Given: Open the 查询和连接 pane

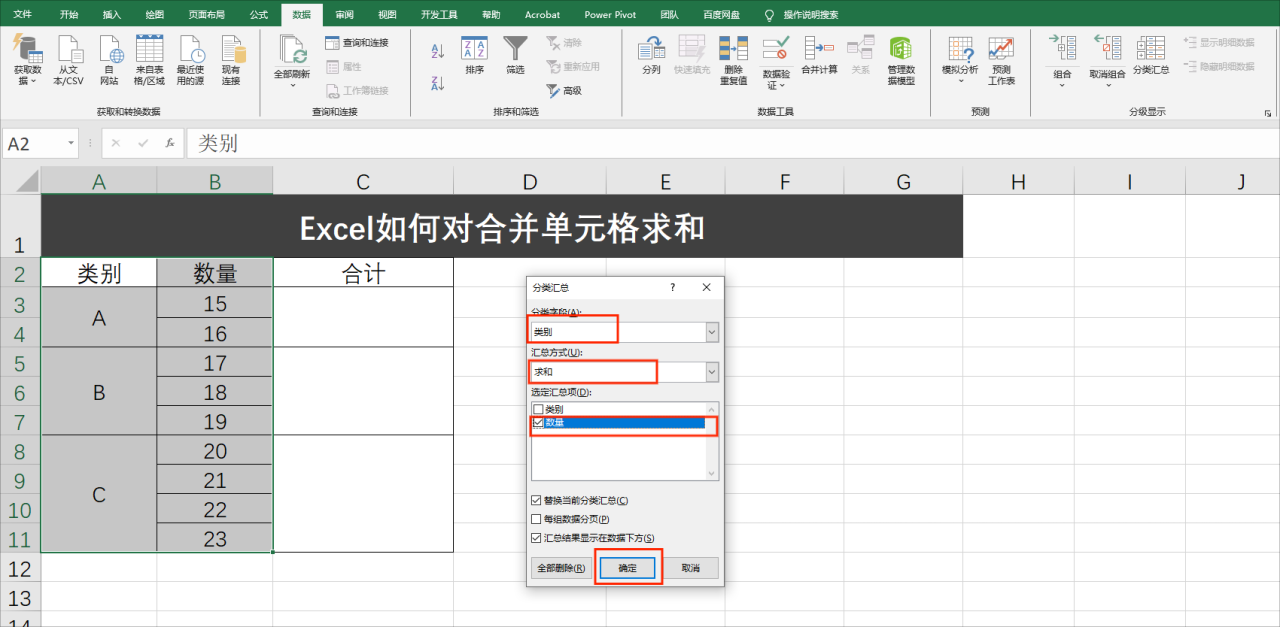Looking at the screenshot, I should [357, 43].
